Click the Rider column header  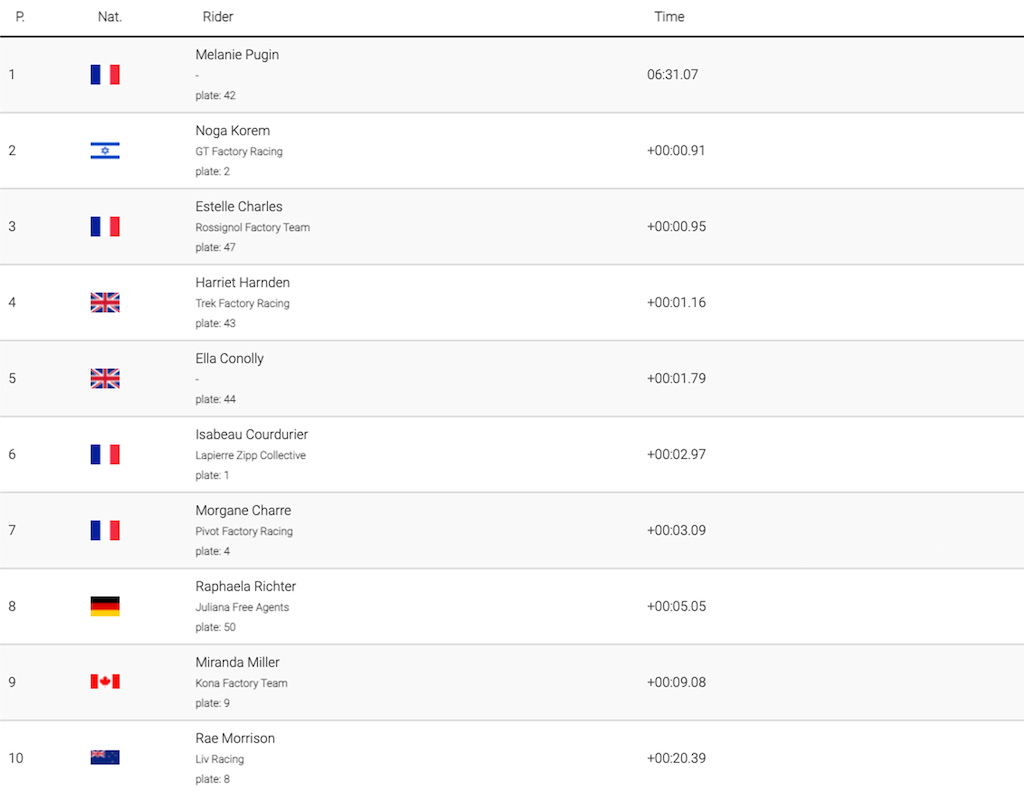point(217,17)
